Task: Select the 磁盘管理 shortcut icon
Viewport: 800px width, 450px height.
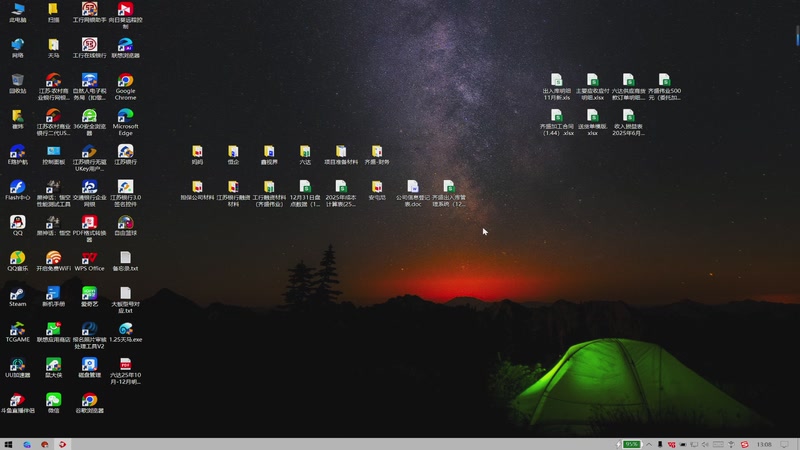Action: tap(89, 367)
